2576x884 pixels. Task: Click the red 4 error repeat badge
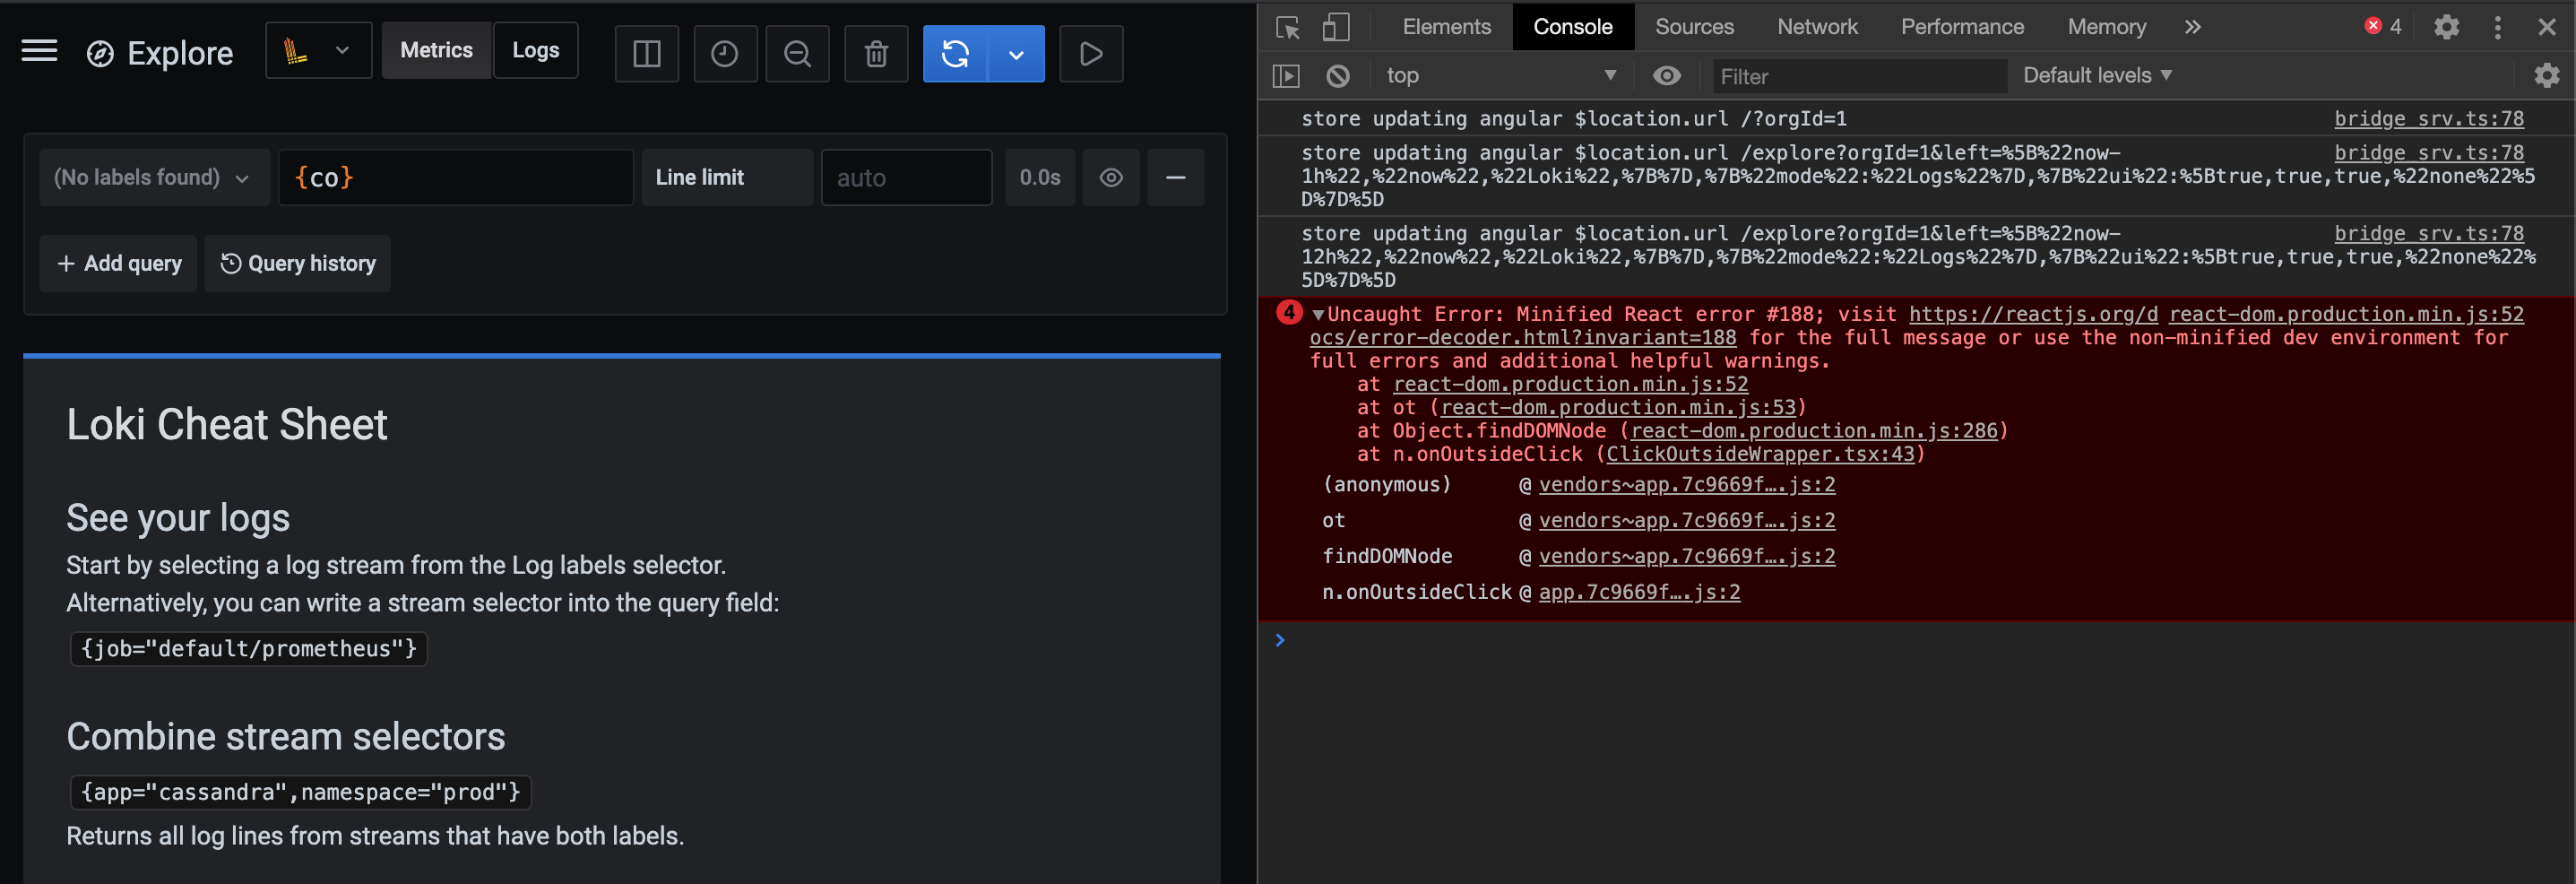click(1289, 313)
